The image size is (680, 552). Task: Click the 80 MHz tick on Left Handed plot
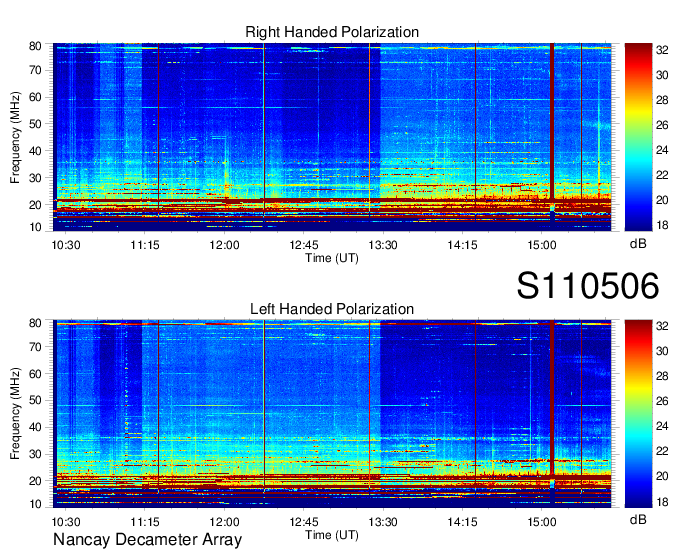35,323
